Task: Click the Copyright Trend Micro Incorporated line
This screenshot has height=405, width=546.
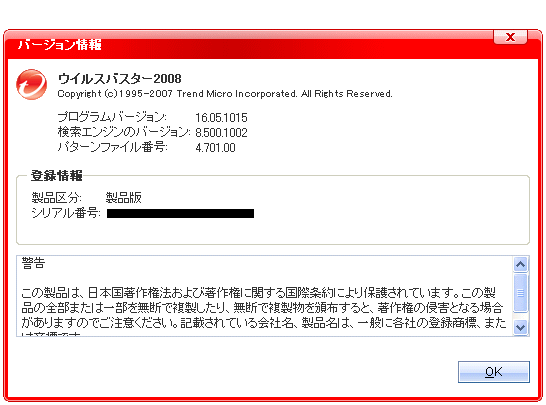Action: tap(225, 94)
